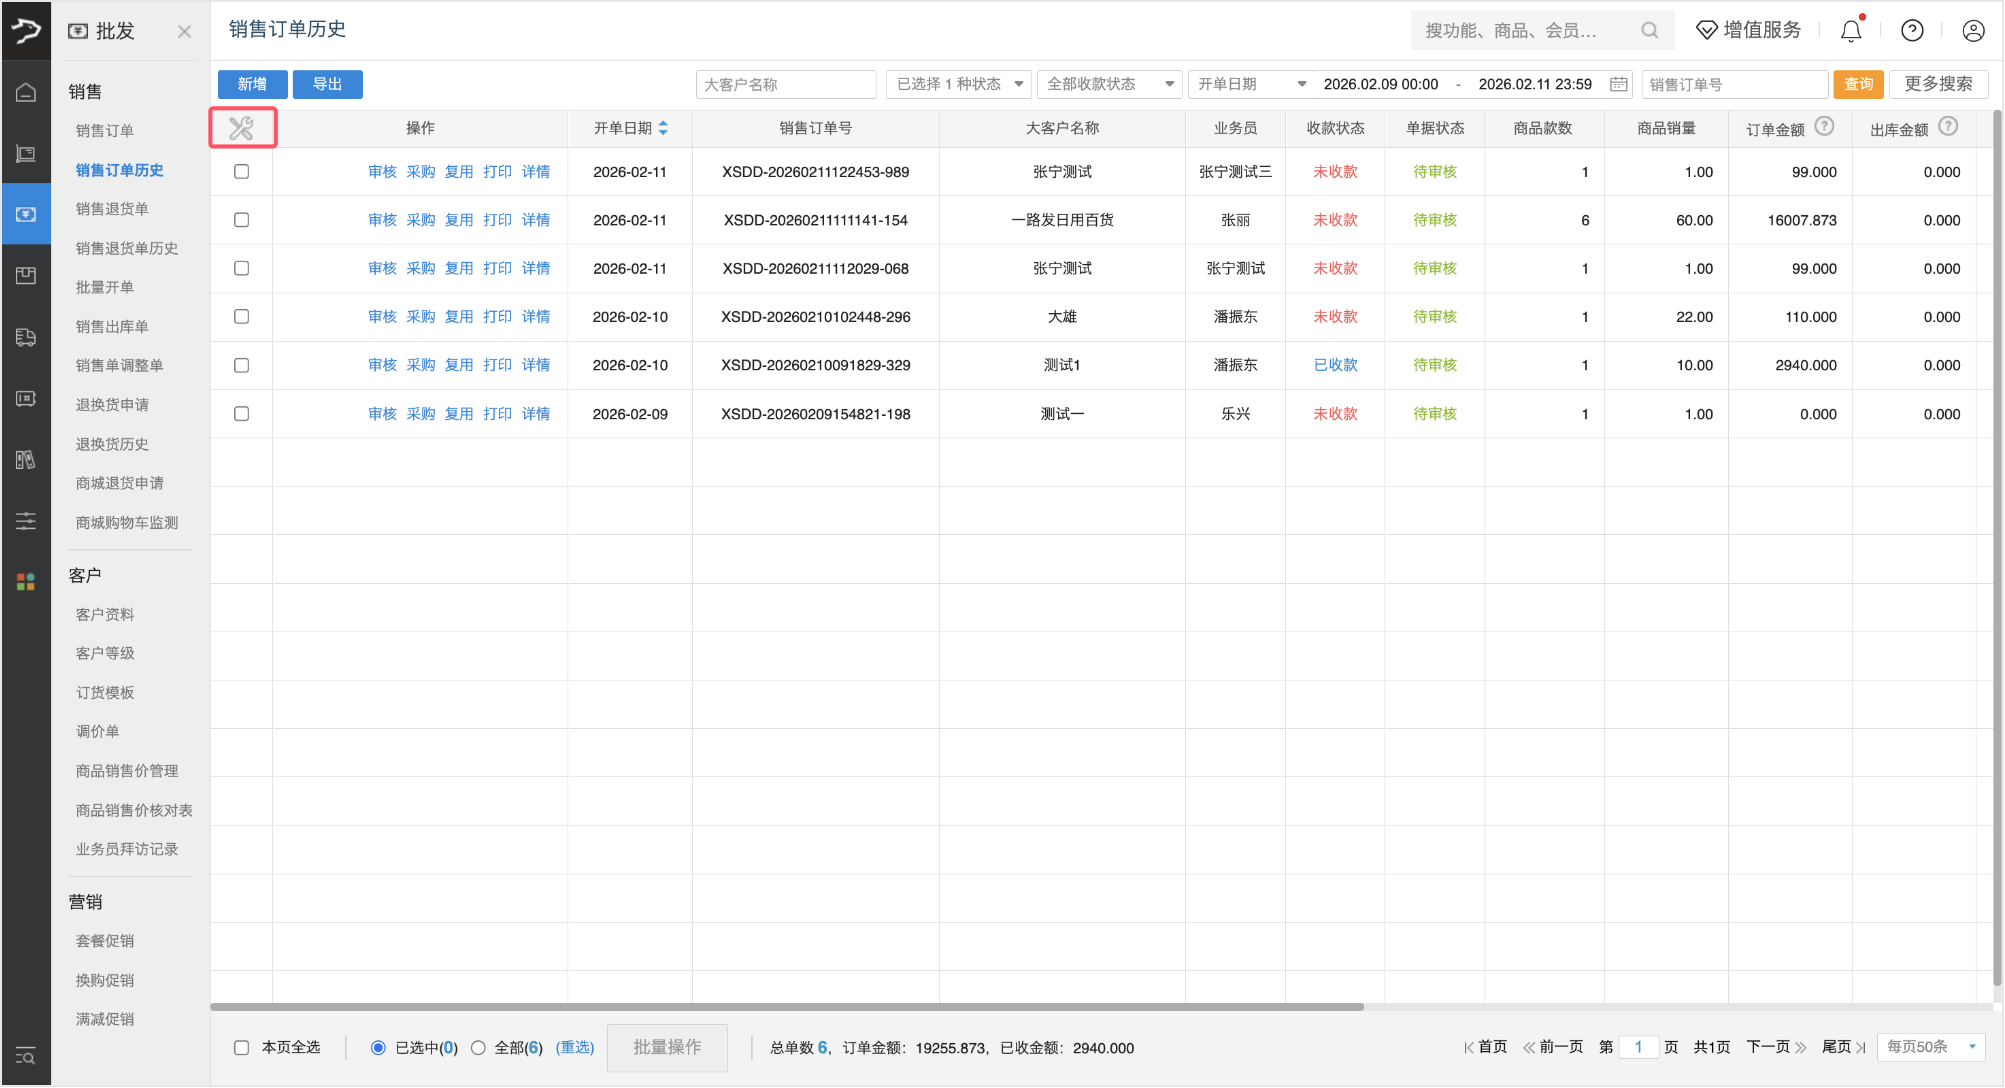2005x1088 pixels.
Task: Click the horizontal scrollbar below the table
Action: click(786, 1007)
